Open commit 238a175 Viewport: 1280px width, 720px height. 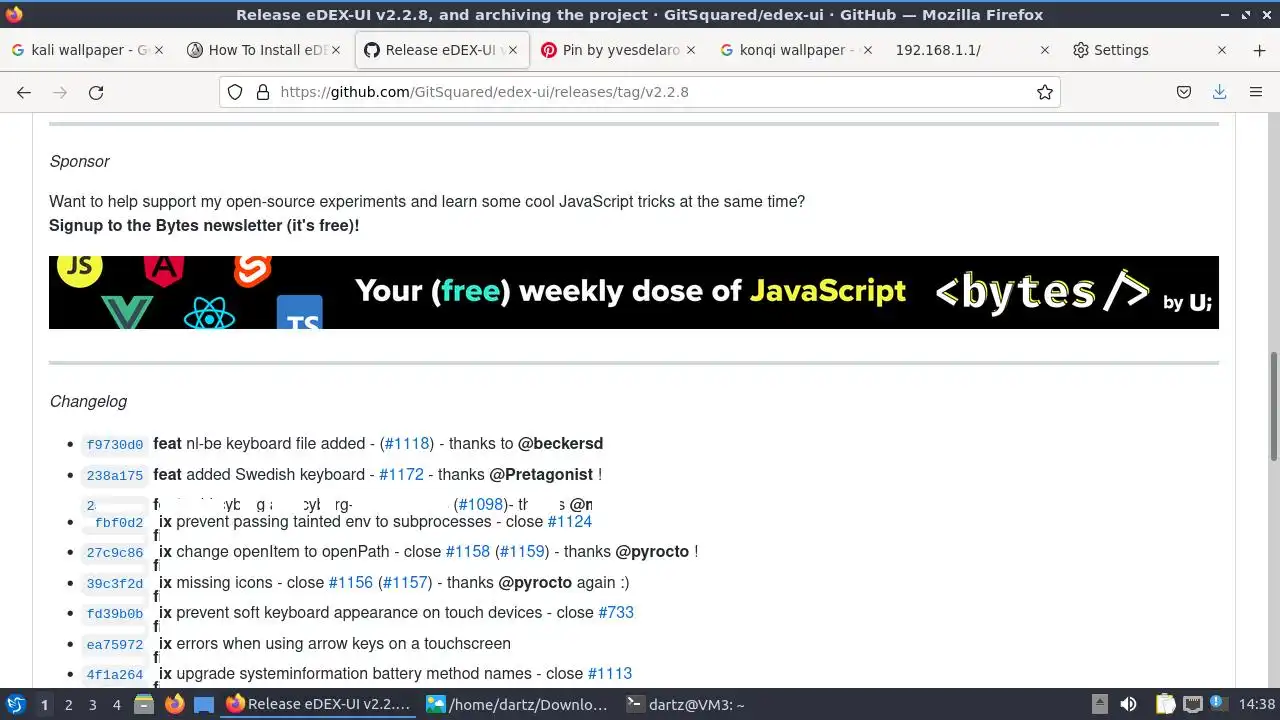[115, 476]
